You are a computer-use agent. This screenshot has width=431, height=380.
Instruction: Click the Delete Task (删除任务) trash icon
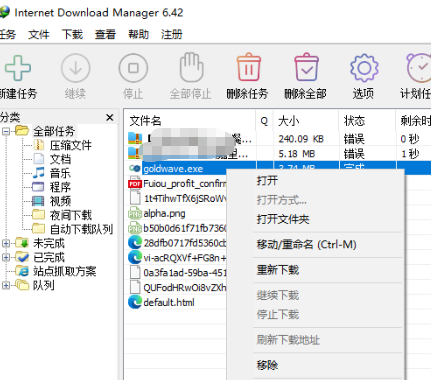click(249, 67)
